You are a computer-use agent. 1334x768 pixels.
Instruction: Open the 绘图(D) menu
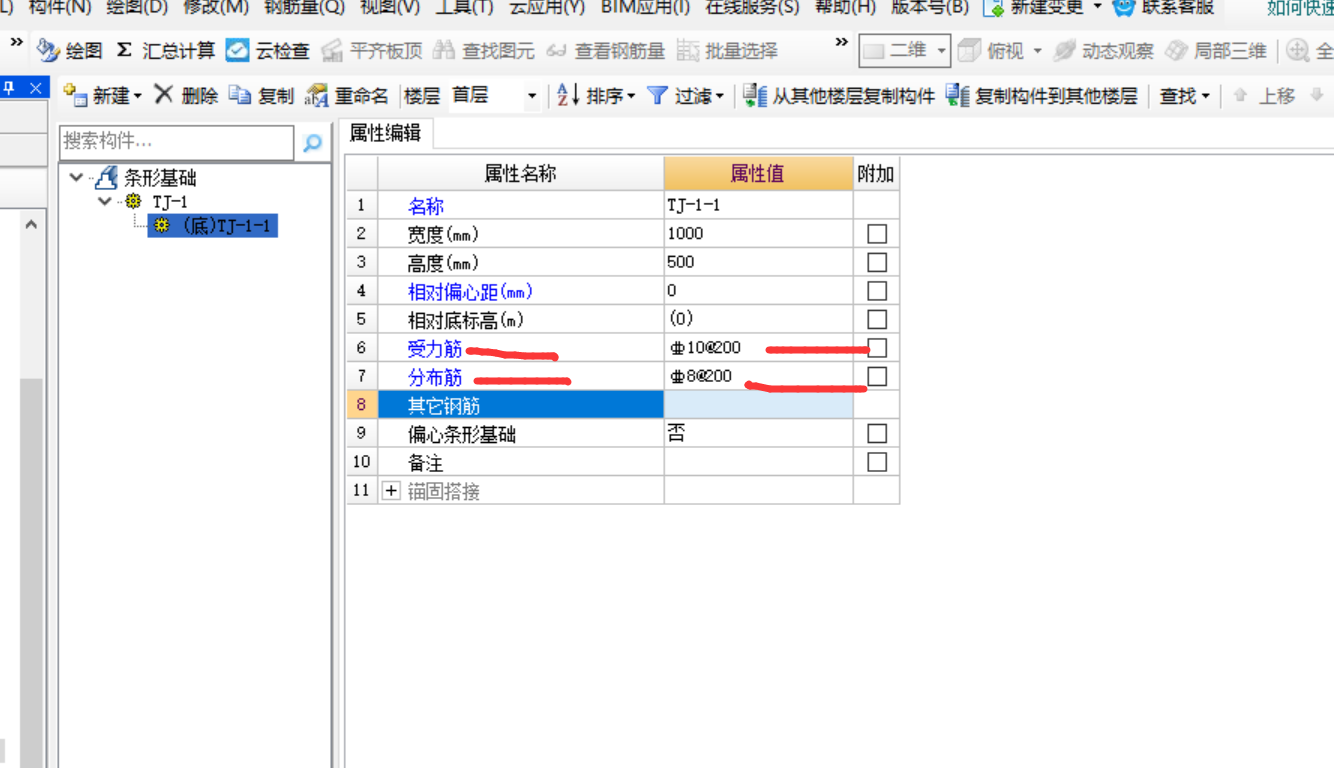point(137,7)
